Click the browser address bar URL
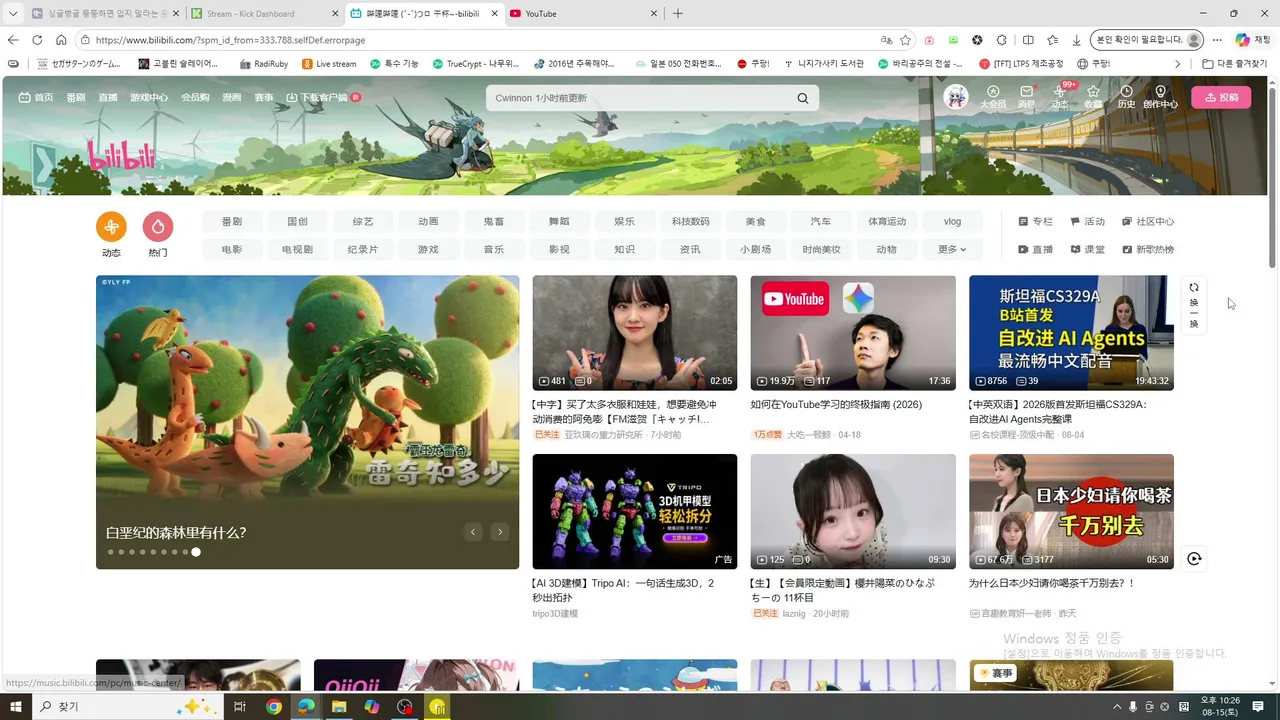 pyautogui.click(x=231, y=40)
